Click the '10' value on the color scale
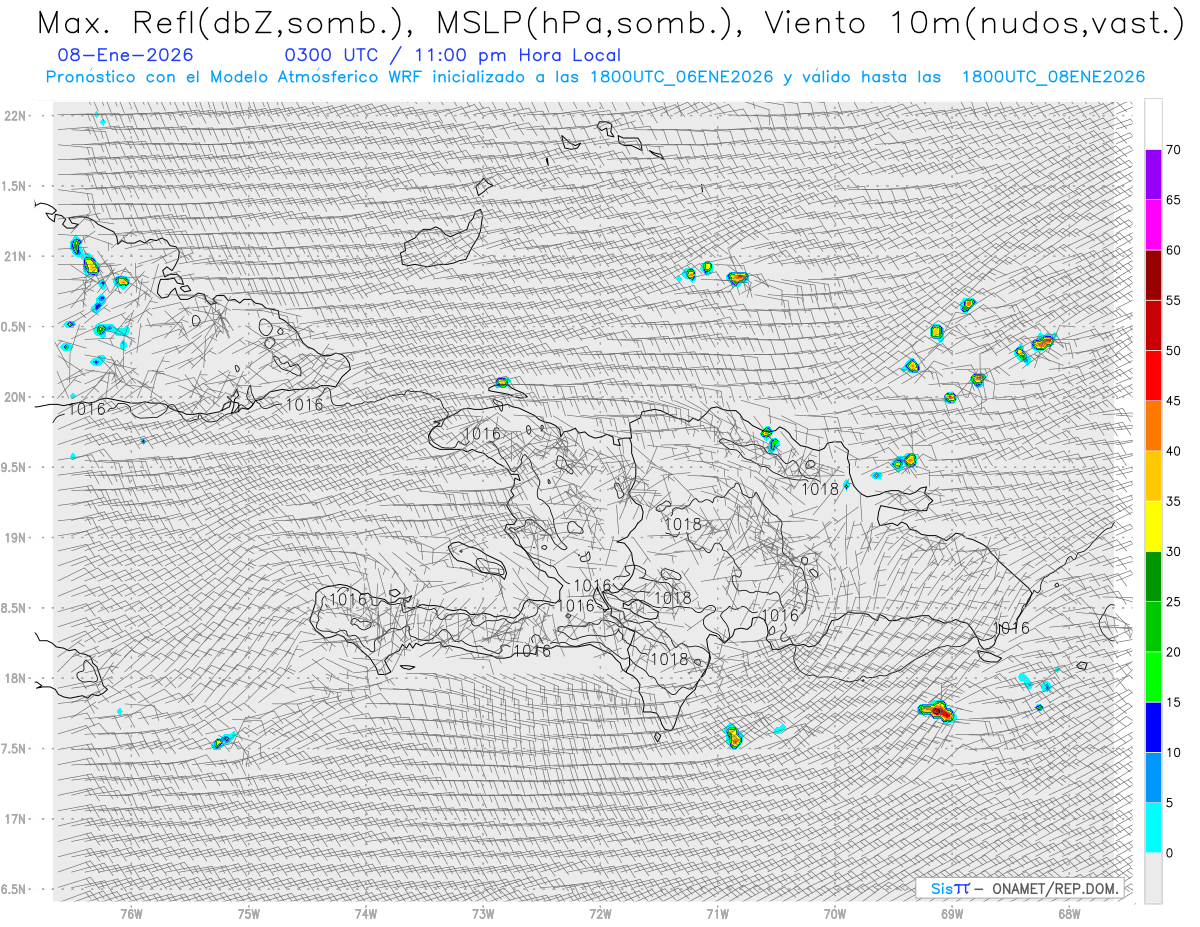The height and width of the screenshot is (927, 1200). pyautogui.click(x=1173, y=752)
